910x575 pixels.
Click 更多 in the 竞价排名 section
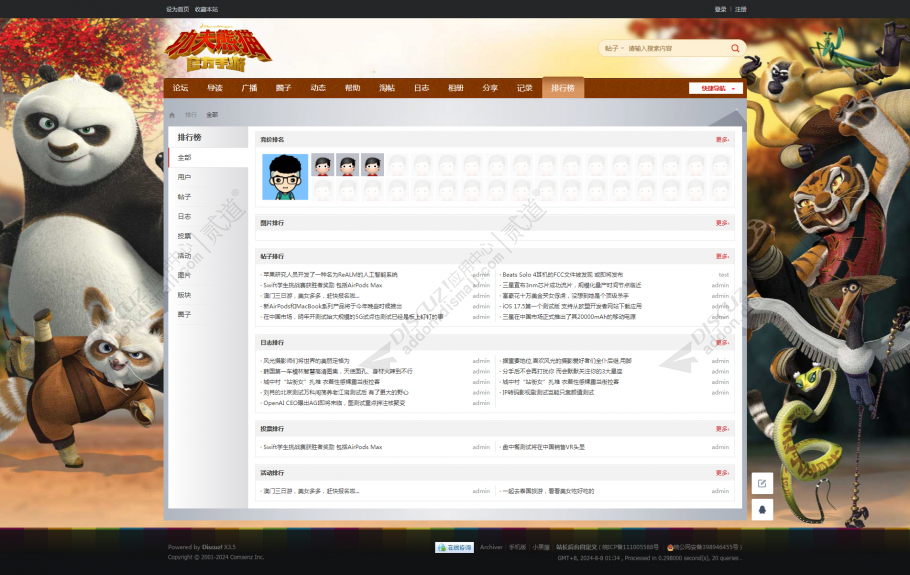pos(722,140)
